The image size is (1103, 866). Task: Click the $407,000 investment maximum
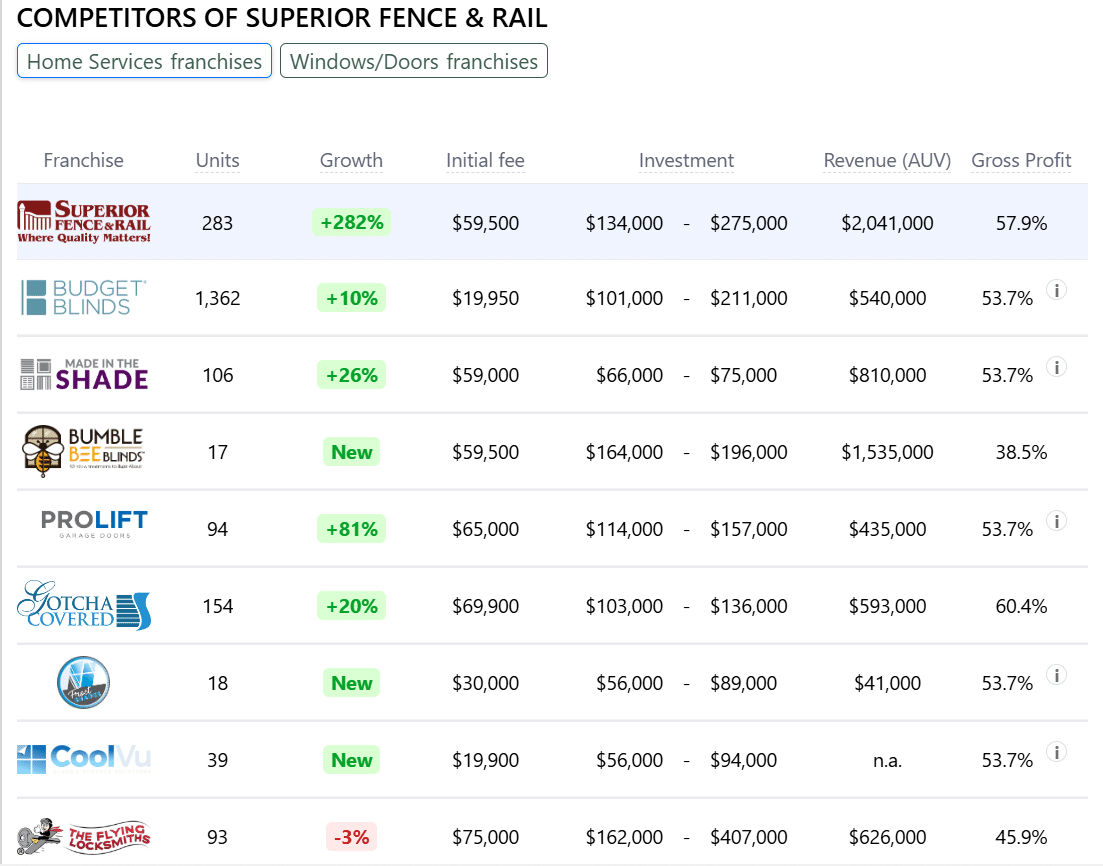[x=748, y=837]
